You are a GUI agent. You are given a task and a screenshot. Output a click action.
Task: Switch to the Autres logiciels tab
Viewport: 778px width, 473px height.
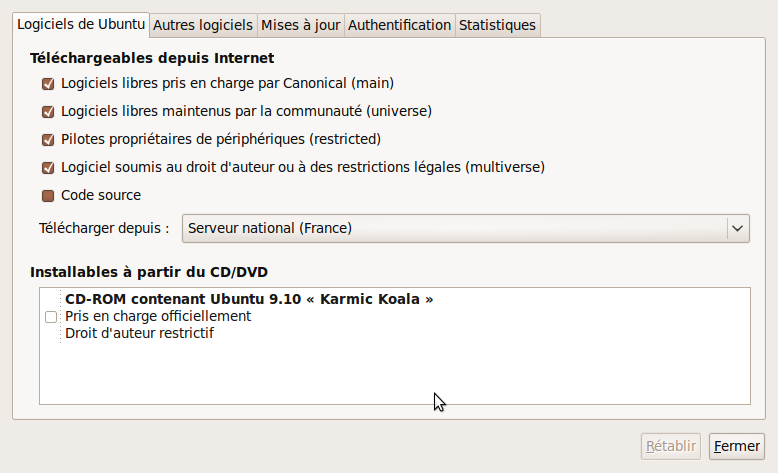click(204, 25)
